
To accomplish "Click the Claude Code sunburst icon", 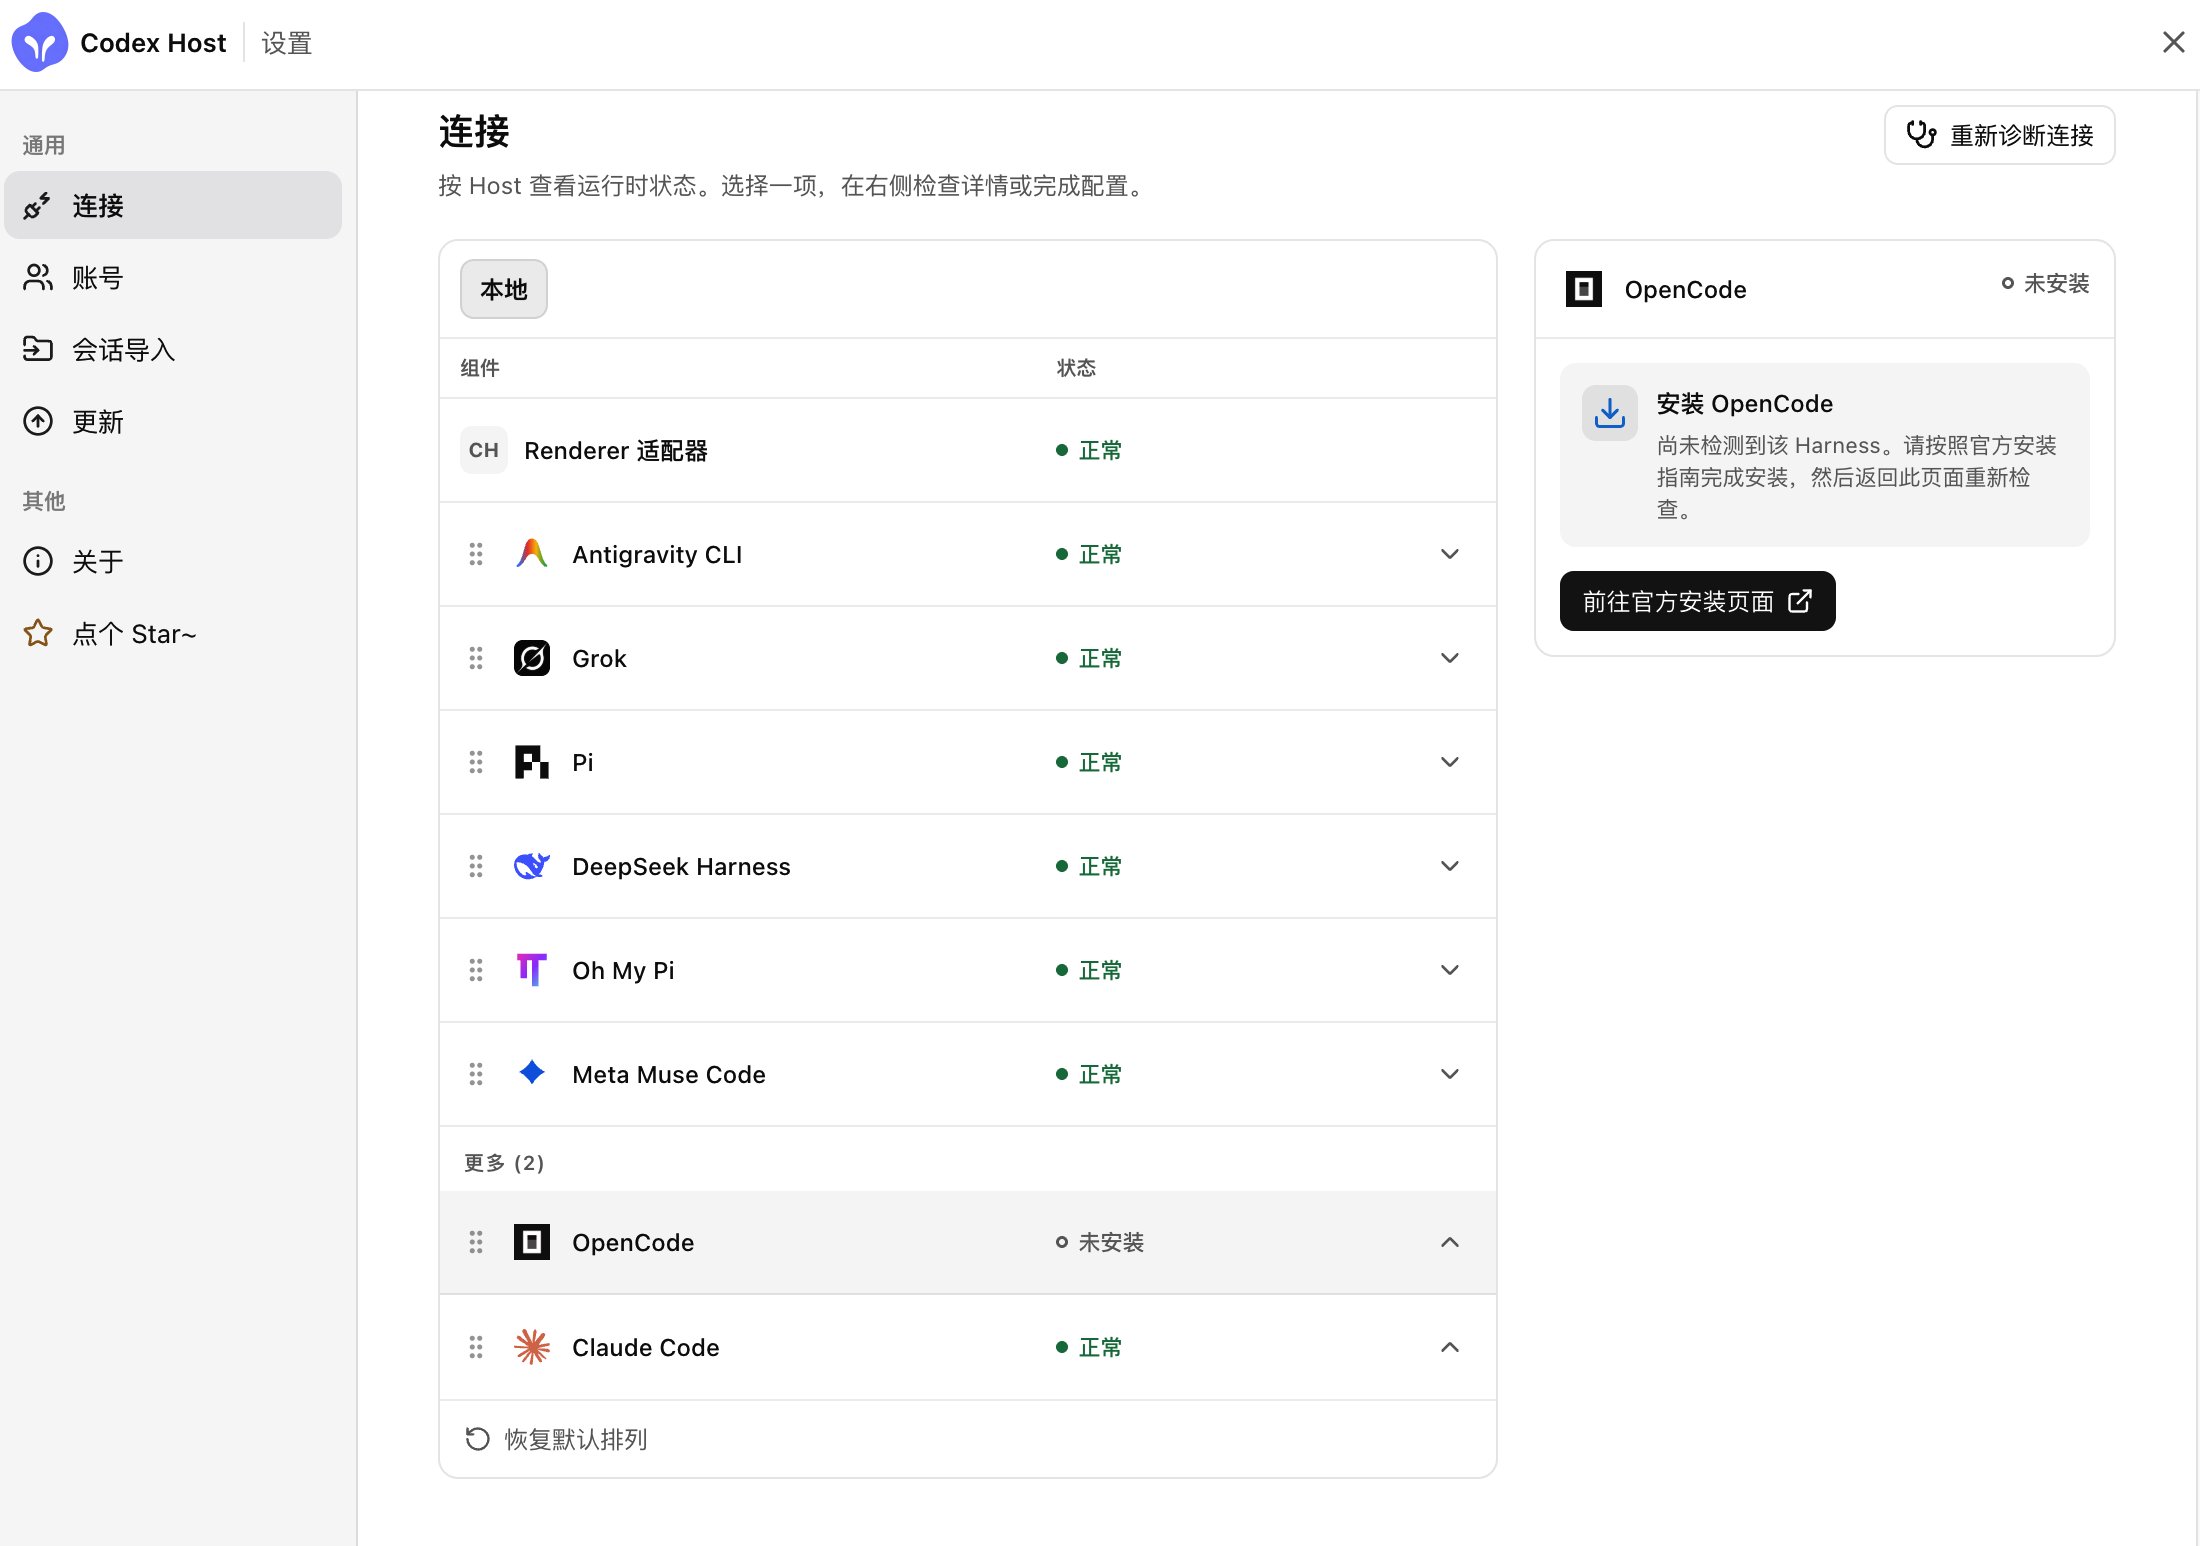I will (x=532, y=1347).
